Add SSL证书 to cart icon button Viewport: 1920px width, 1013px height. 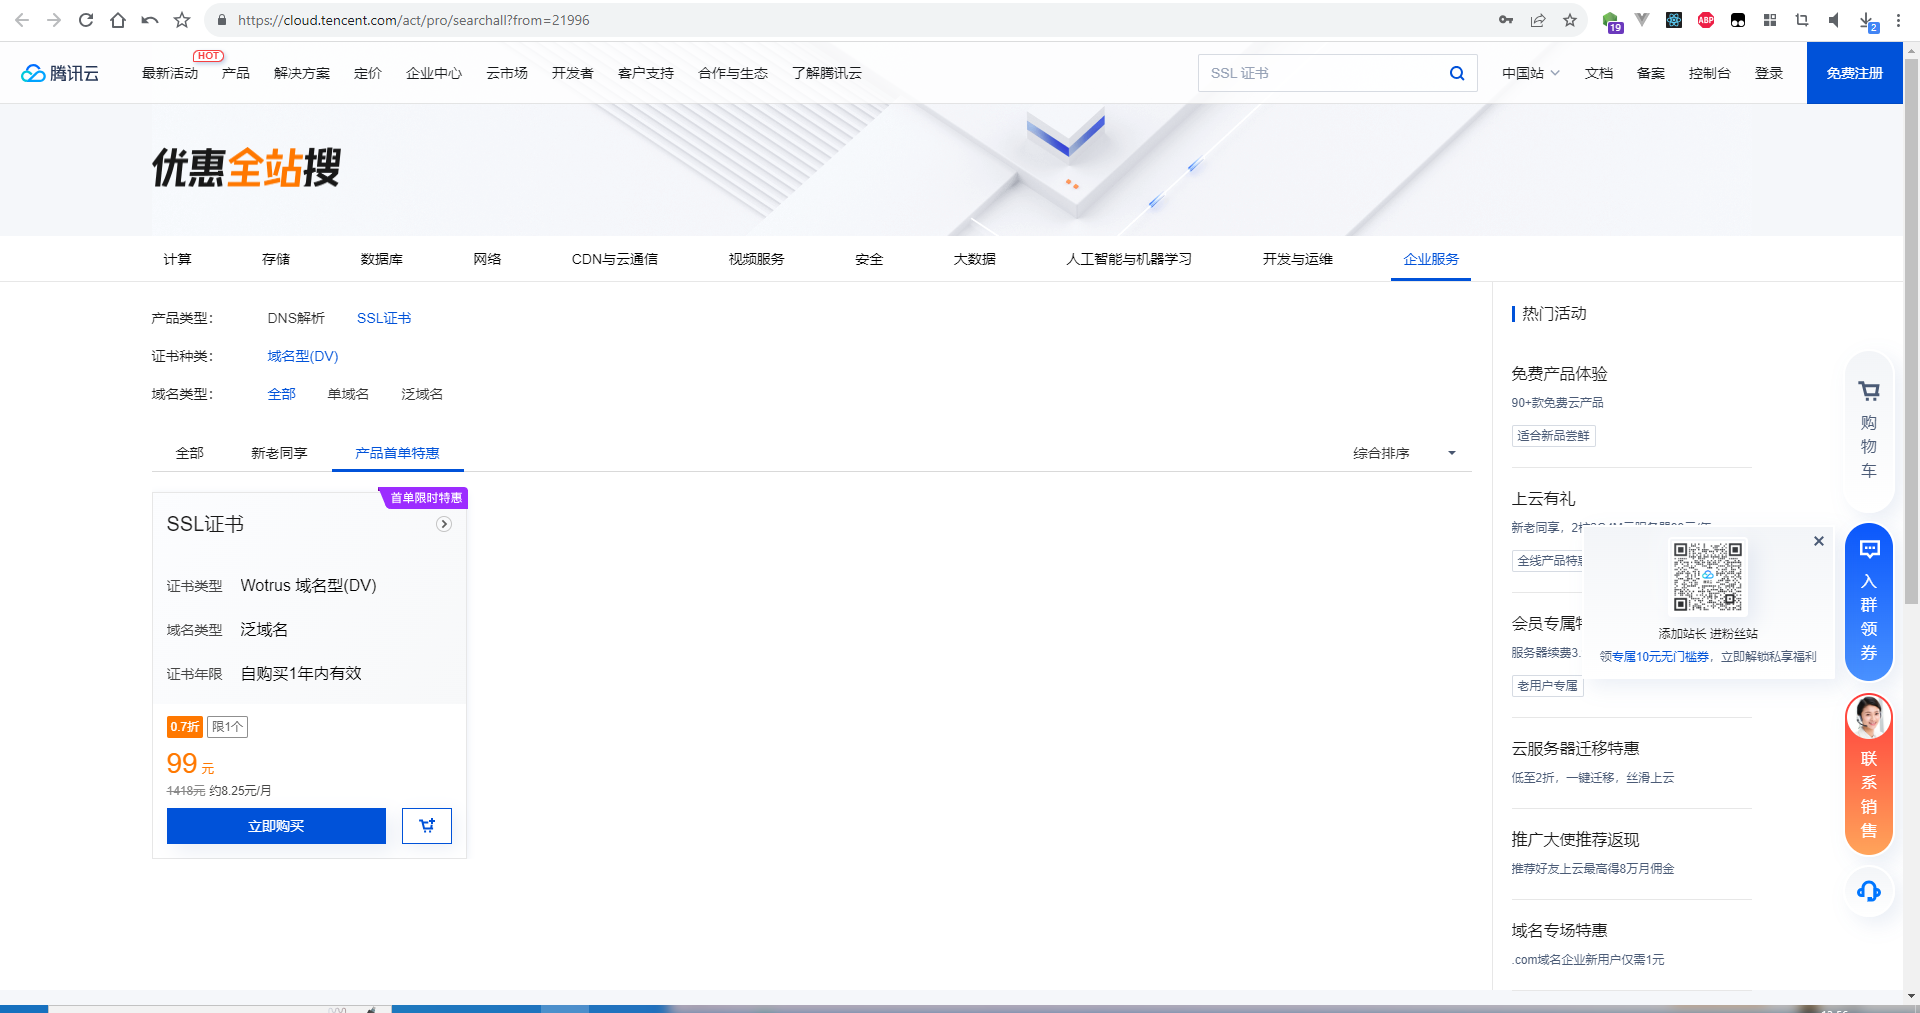point(427,826)
